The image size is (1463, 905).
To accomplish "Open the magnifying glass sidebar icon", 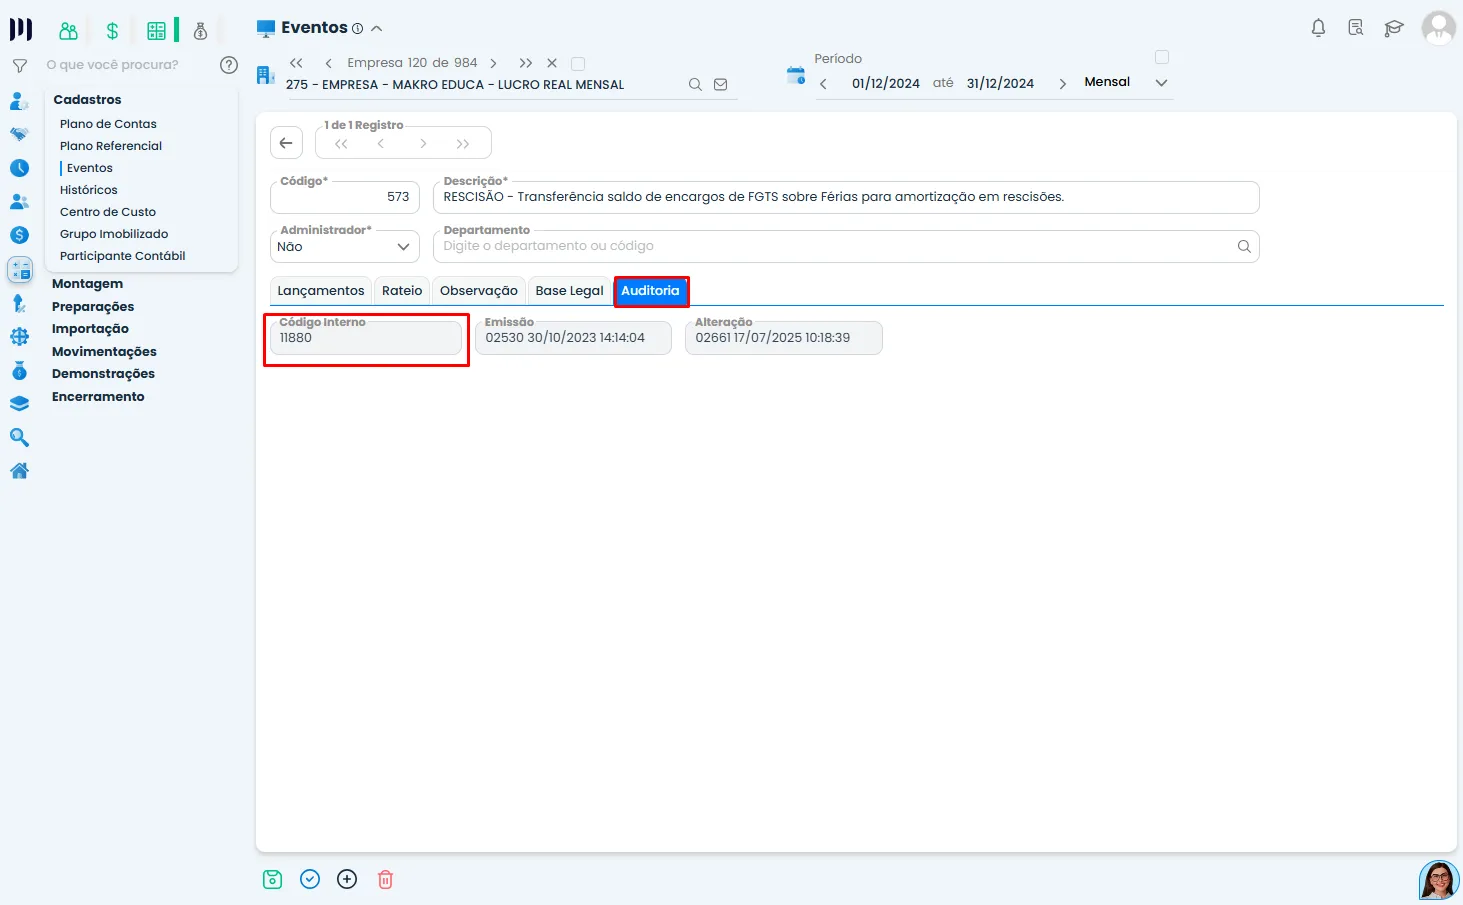I will coord(19,437).
